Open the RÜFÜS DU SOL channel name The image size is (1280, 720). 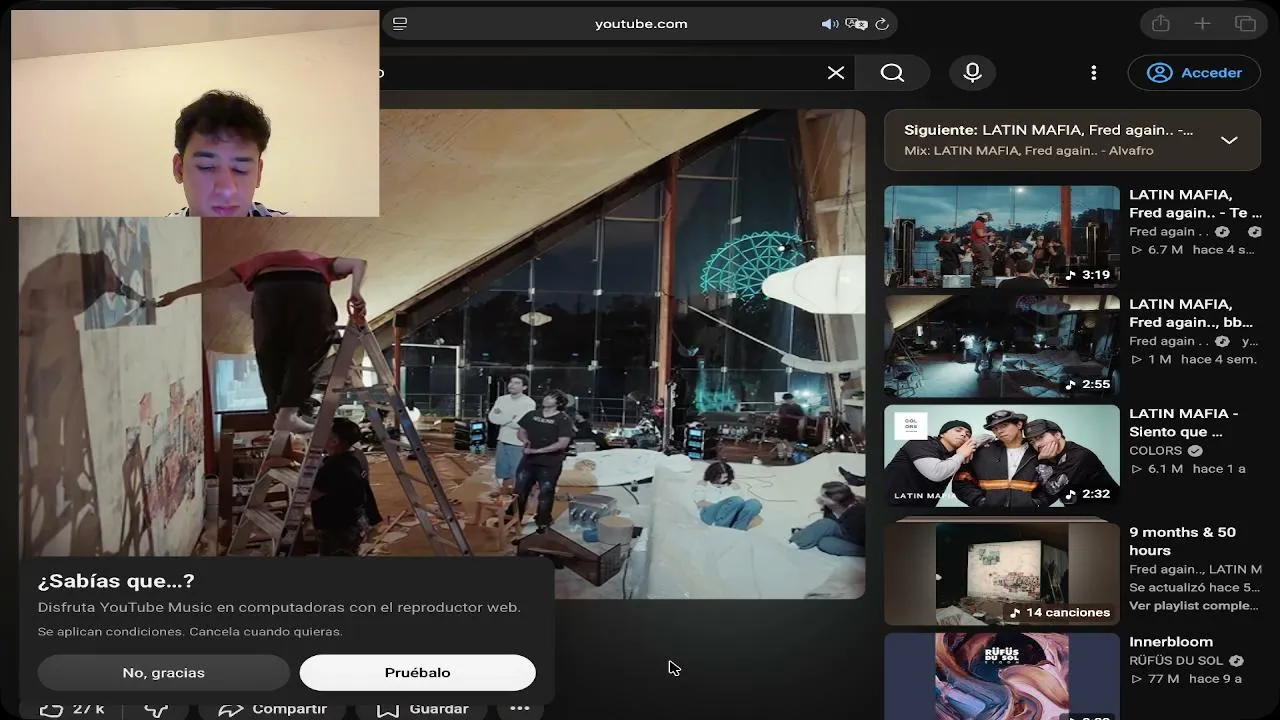(x=1177, y=661)
